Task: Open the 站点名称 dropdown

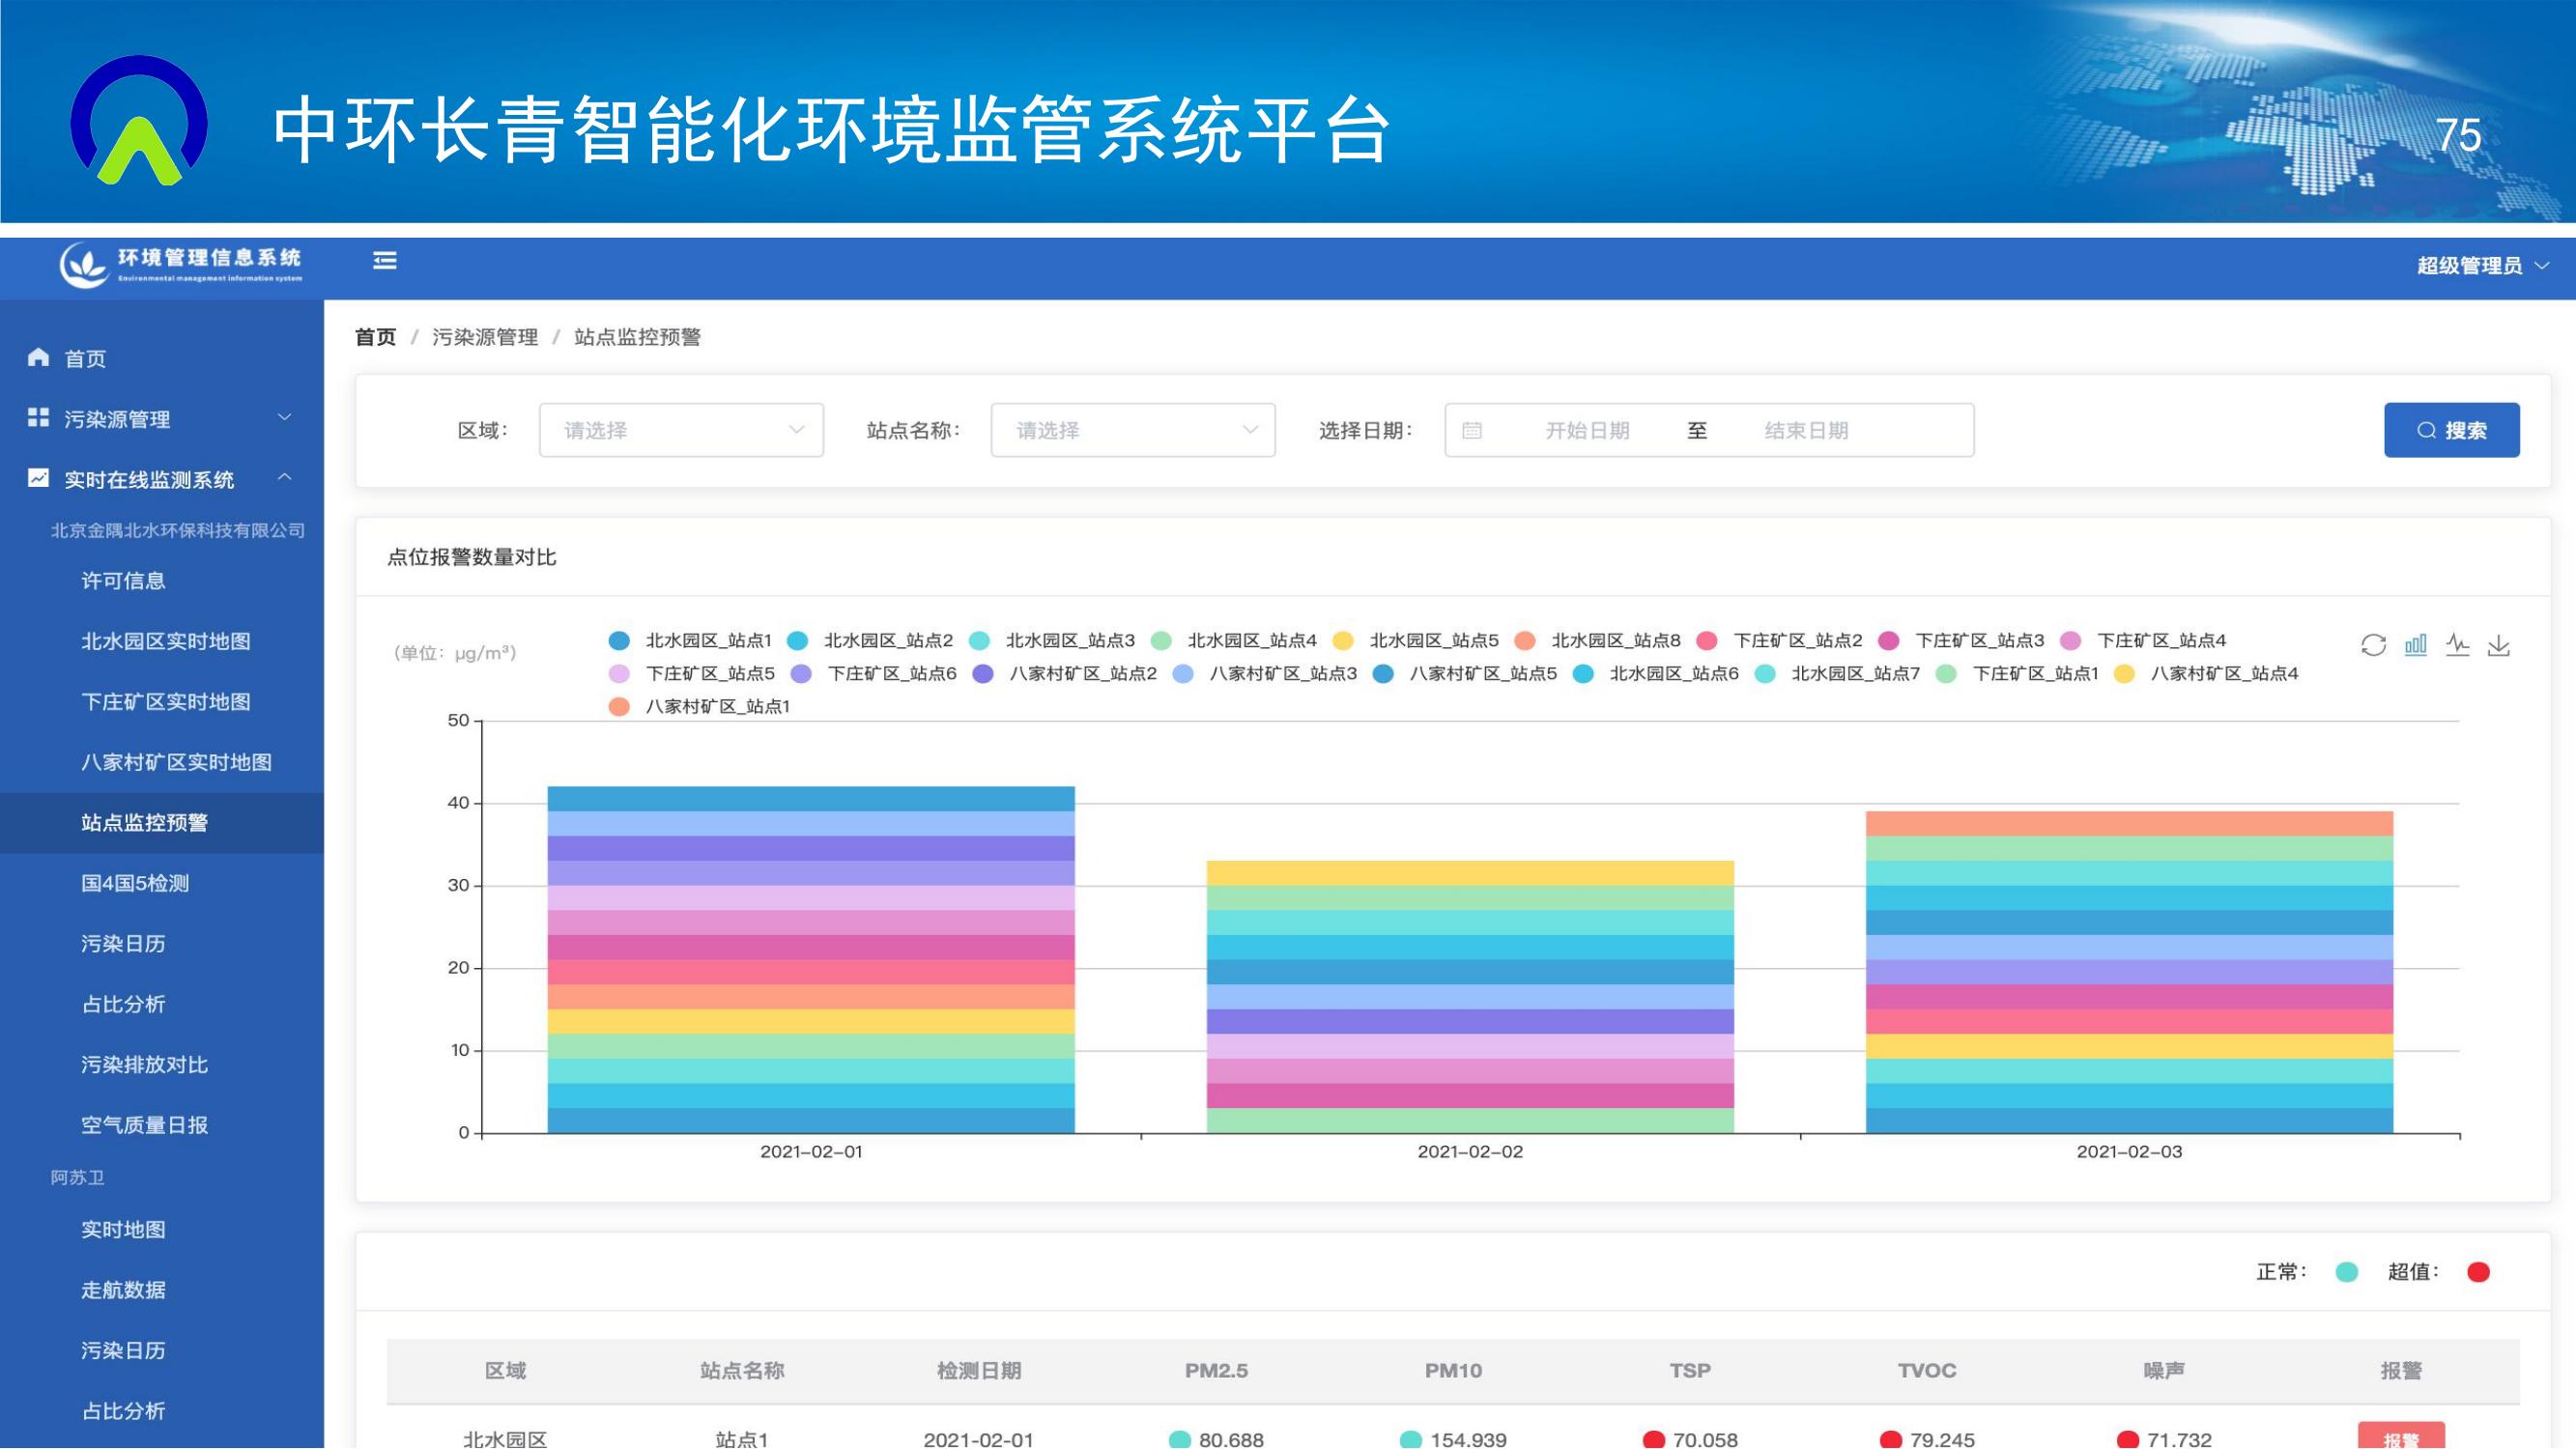Action: point(1132,431)
